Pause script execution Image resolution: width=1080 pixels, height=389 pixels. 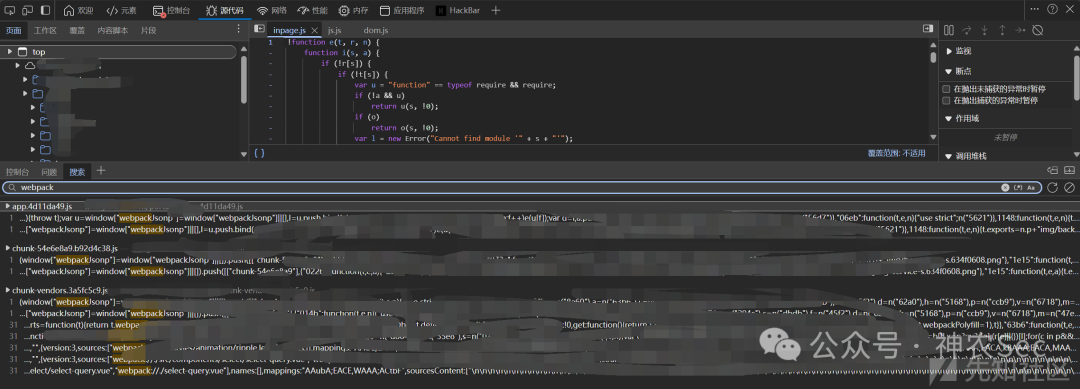click(949, 30)
